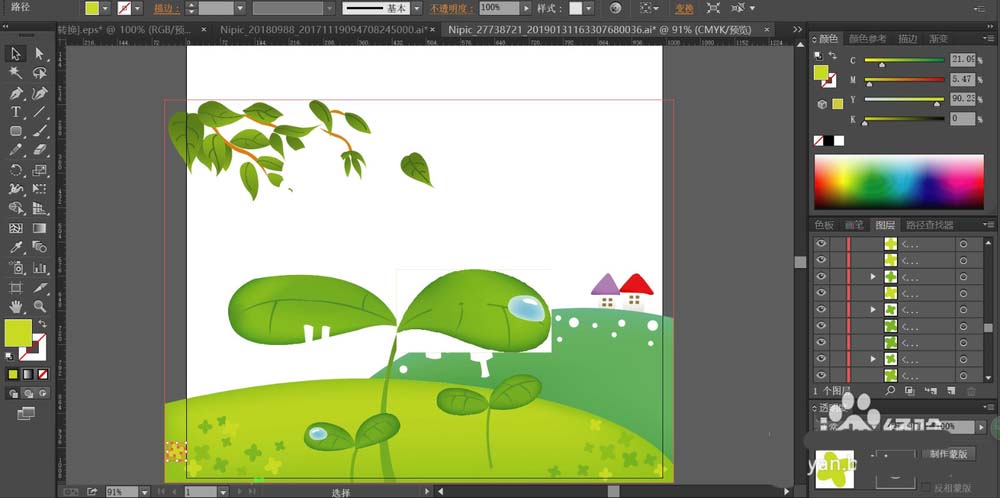Select the Shape Builder tool
Screen dimensions: 1000x498
click(x=16, y=208)
